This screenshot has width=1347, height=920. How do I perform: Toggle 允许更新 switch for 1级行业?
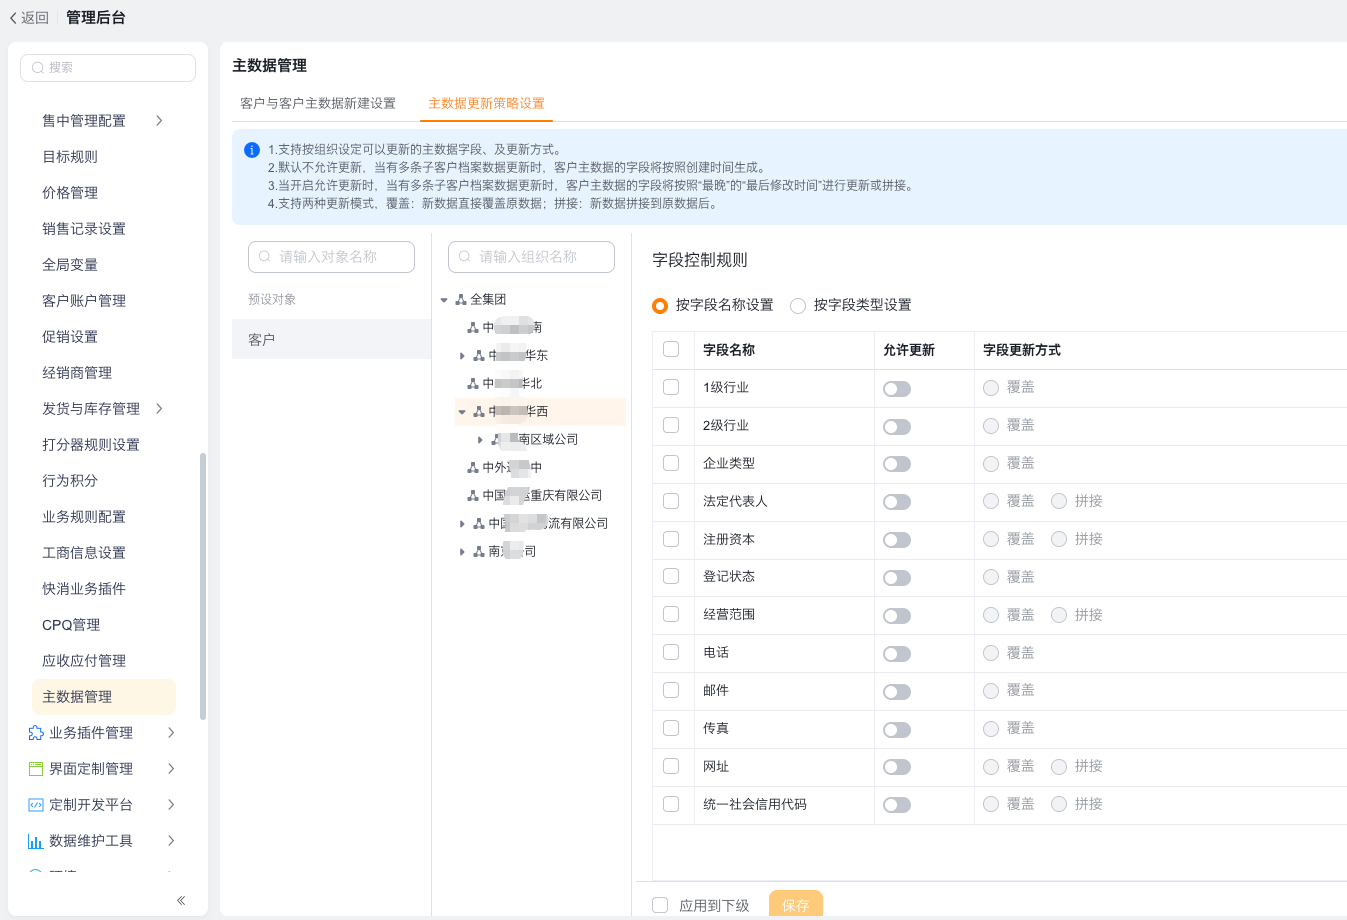897,389
